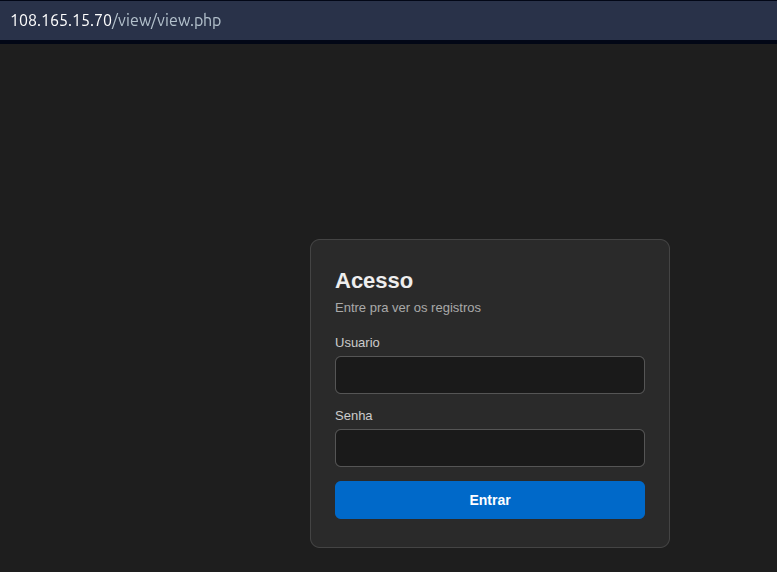Click the /view/view.php path in URL

[167, 20]
